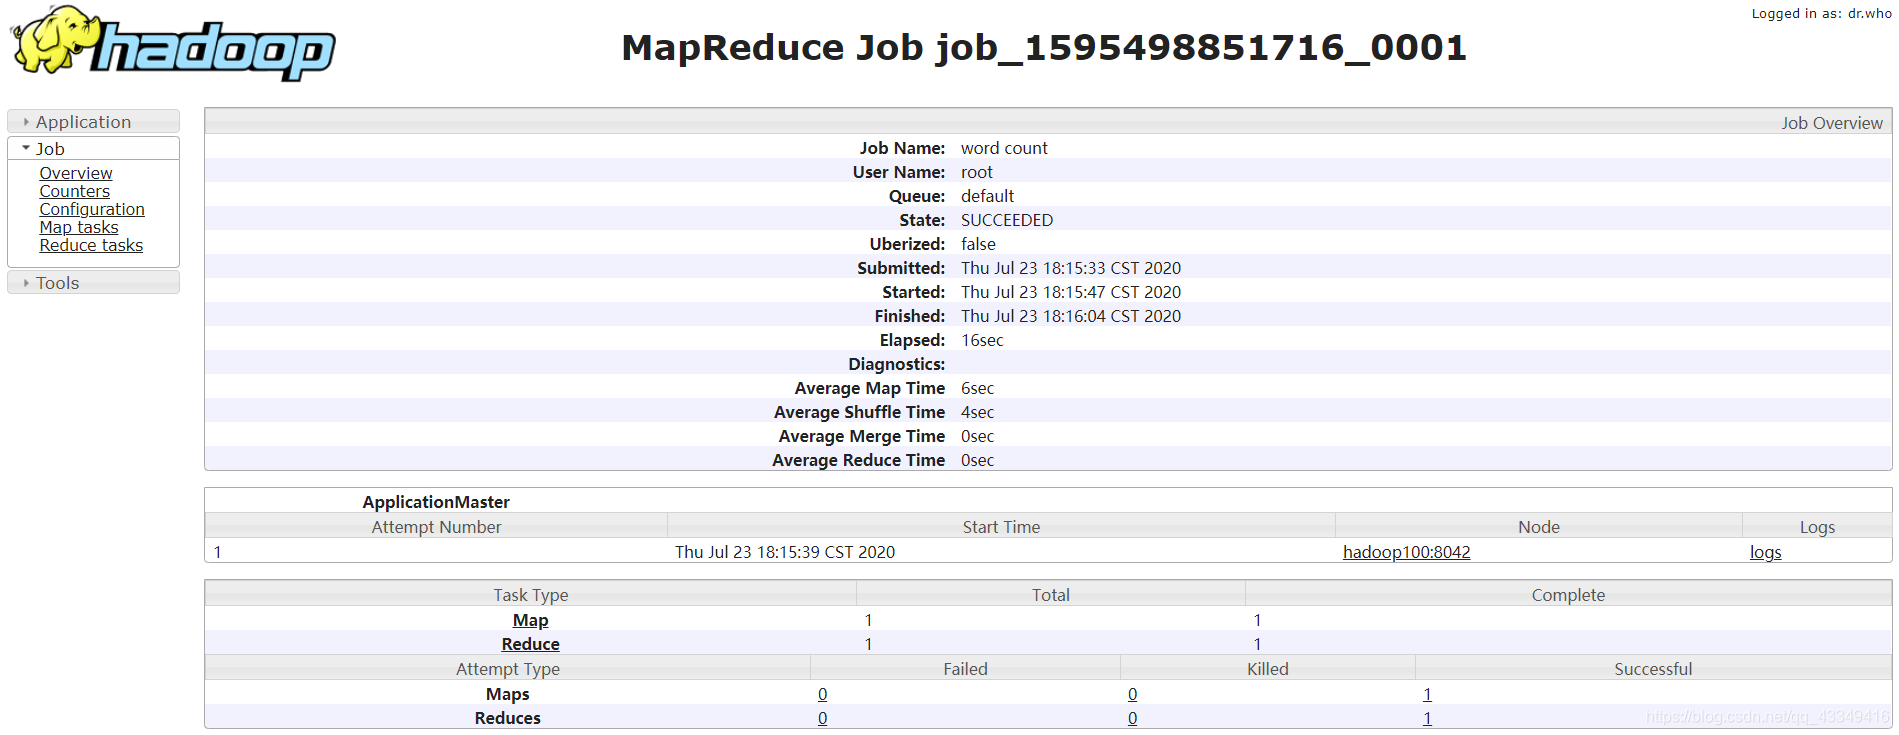
Task: Click the Successful column header
Action: (1653, 669)
